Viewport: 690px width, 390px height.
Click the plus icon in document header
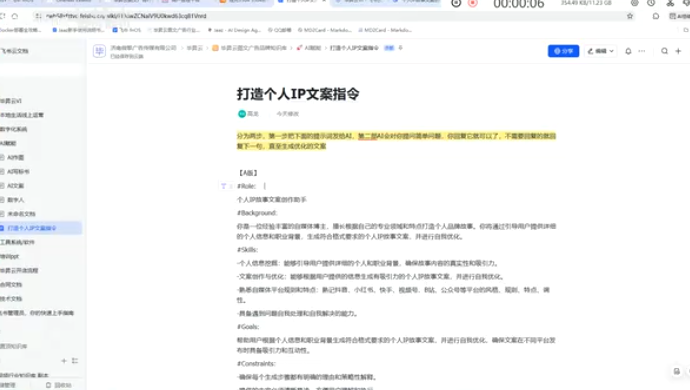click(678, 51)
